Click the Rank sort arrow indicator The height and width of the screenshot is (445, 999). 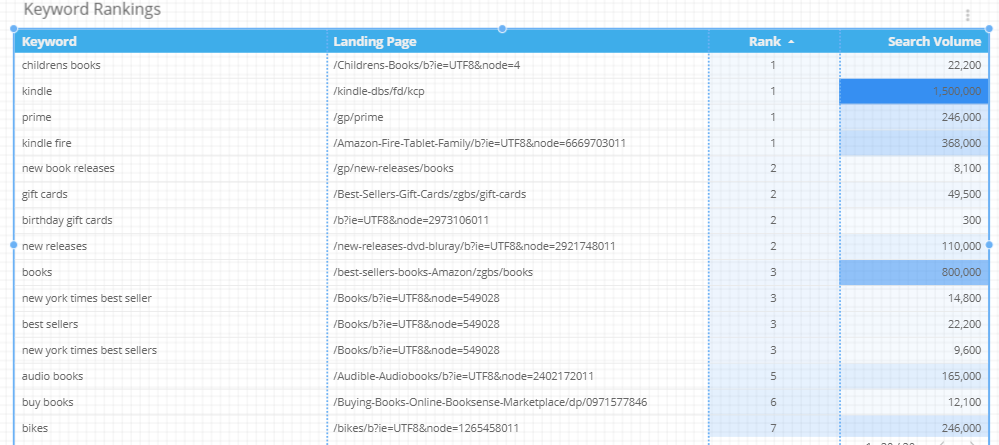[792, 42]
